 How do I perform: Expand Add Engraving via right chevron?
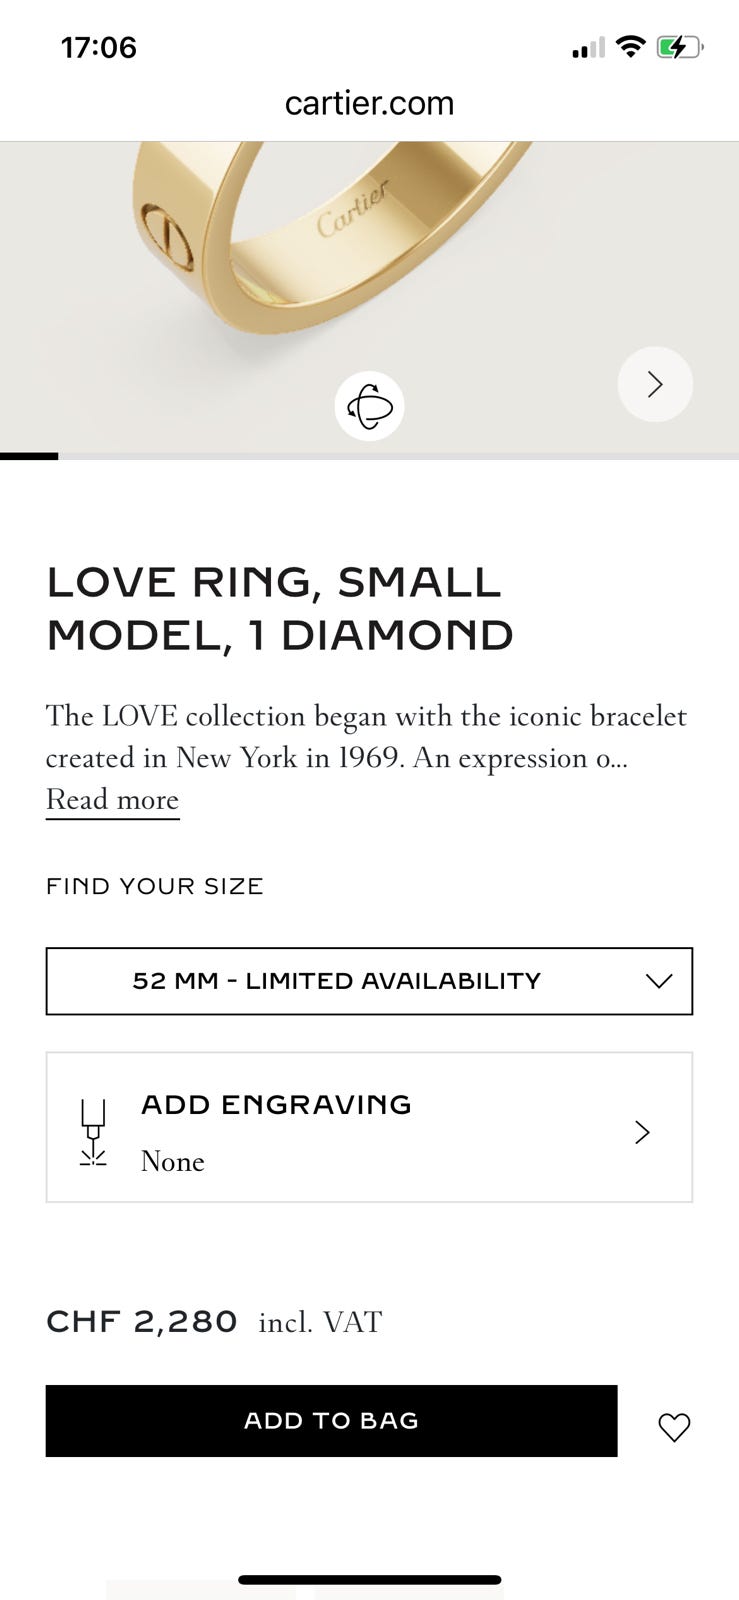pyautogui.click(x=642, y=1132)
